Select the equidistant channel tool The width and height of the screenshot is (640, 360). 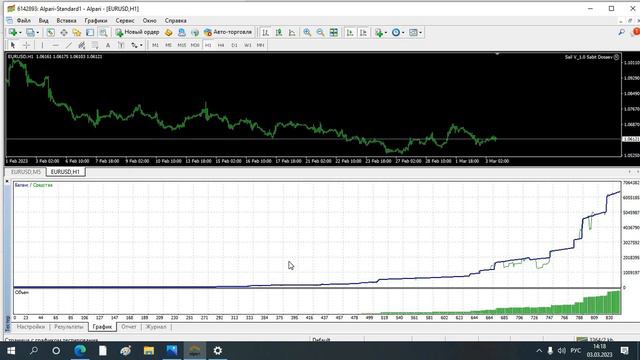coord(82,45)
